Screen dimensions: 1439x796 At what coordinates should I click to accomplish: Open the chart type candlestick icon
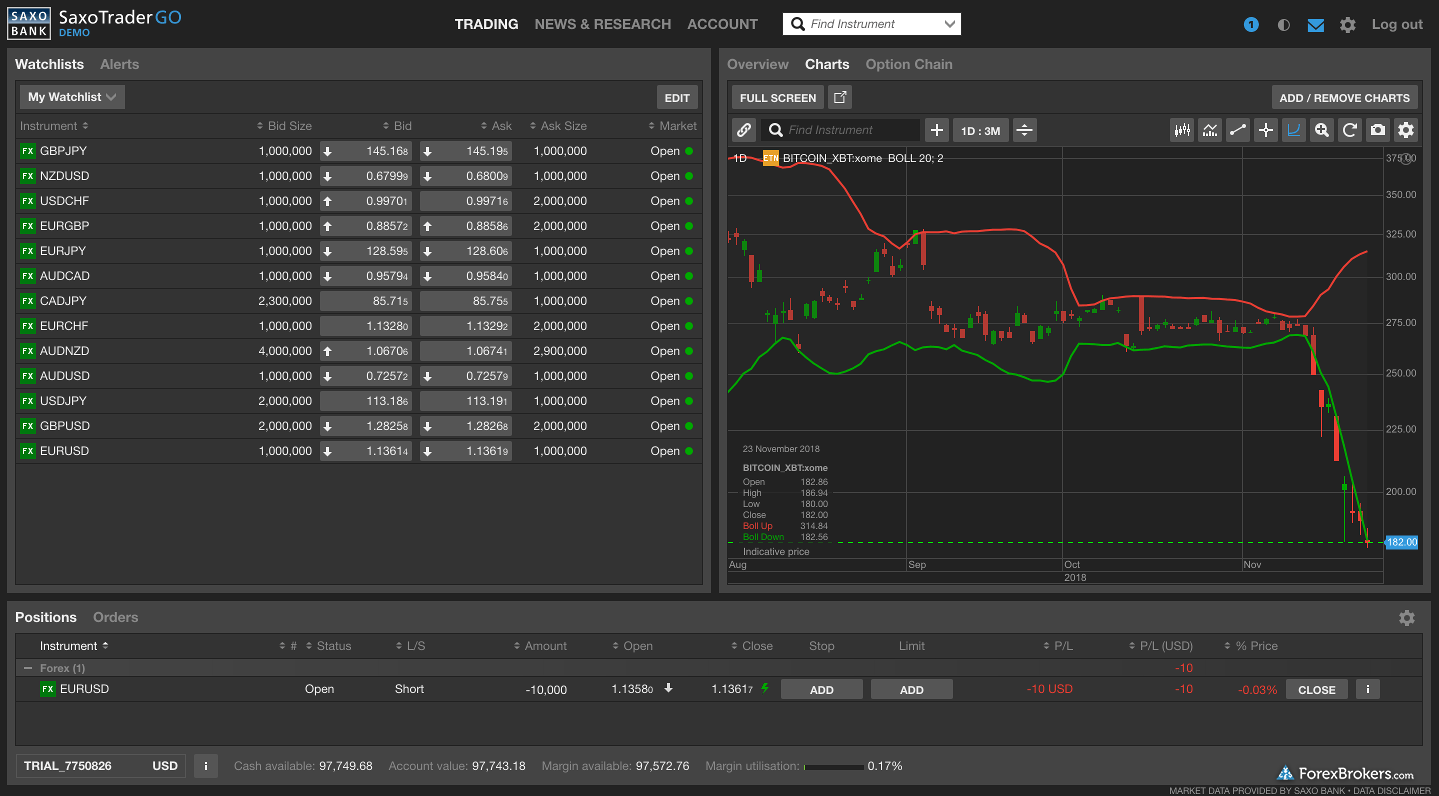point(1182,130)
